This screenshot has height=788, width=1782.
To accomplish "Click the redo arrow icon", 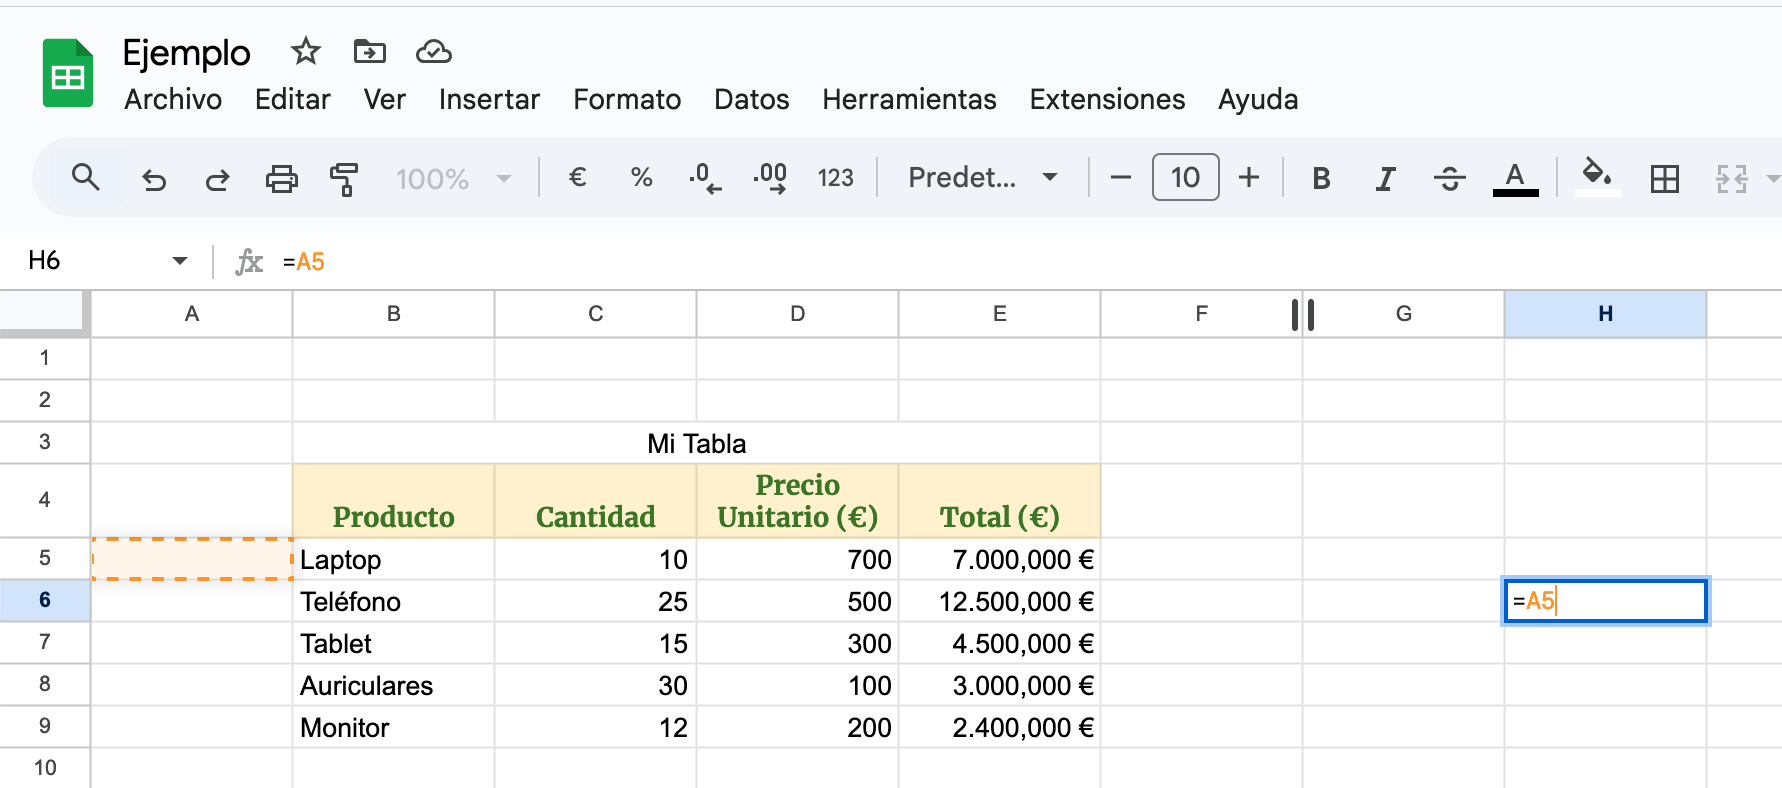I will 217,179.
